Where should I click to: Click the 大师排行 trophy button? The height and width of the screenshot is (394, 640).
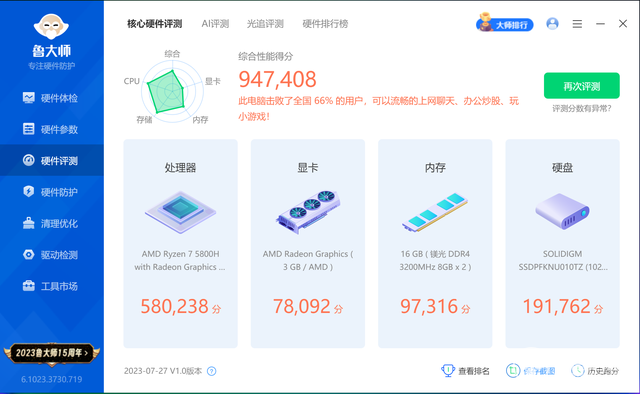point(505,24)
